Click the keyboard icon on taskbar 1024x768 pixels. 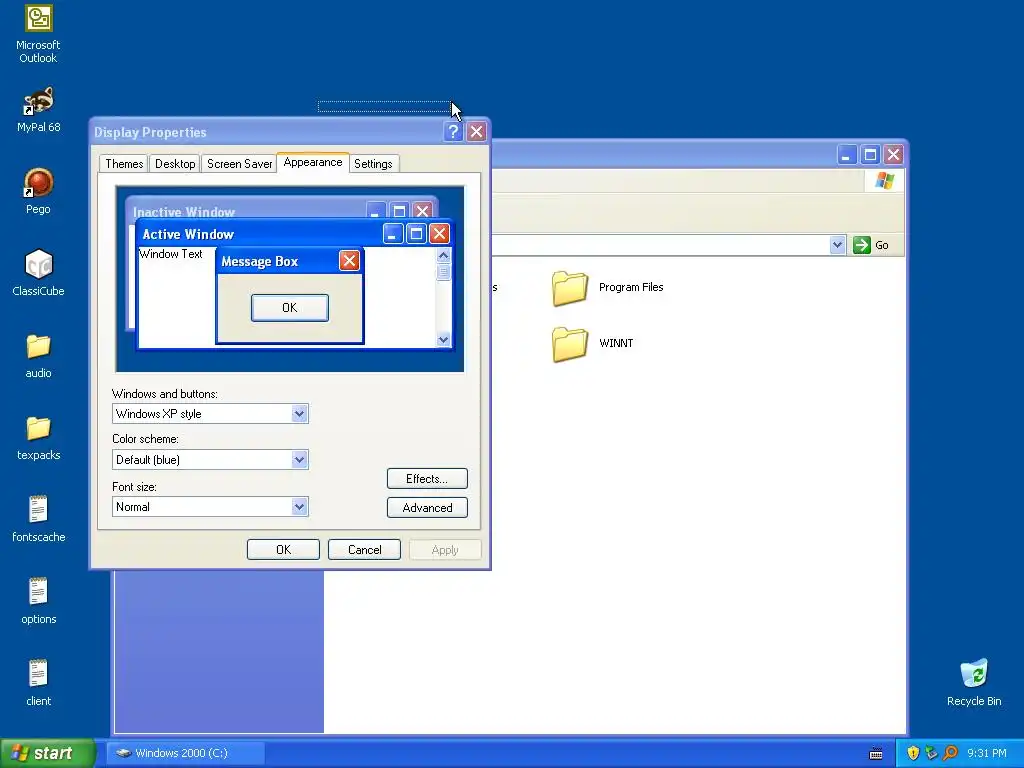tap(876, 754)
